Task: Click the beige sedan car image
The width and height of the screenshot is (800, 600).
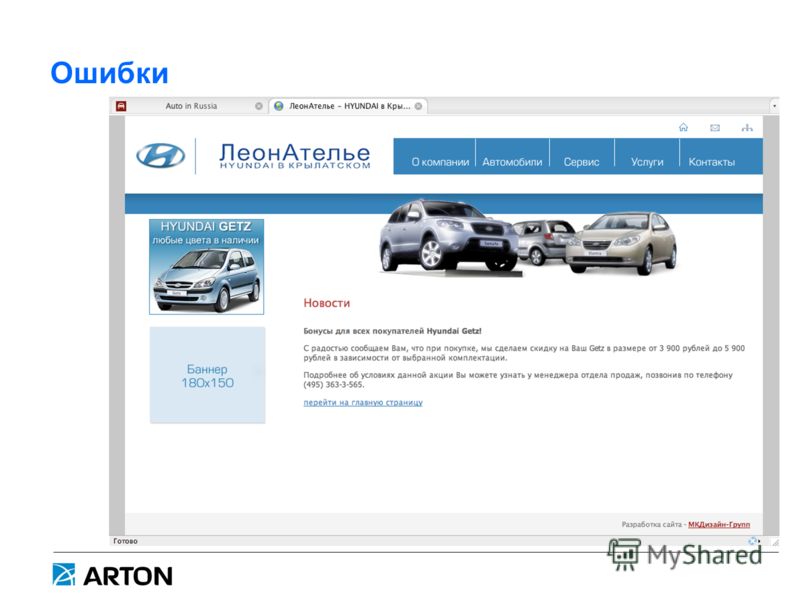Action: click(621, 244)
